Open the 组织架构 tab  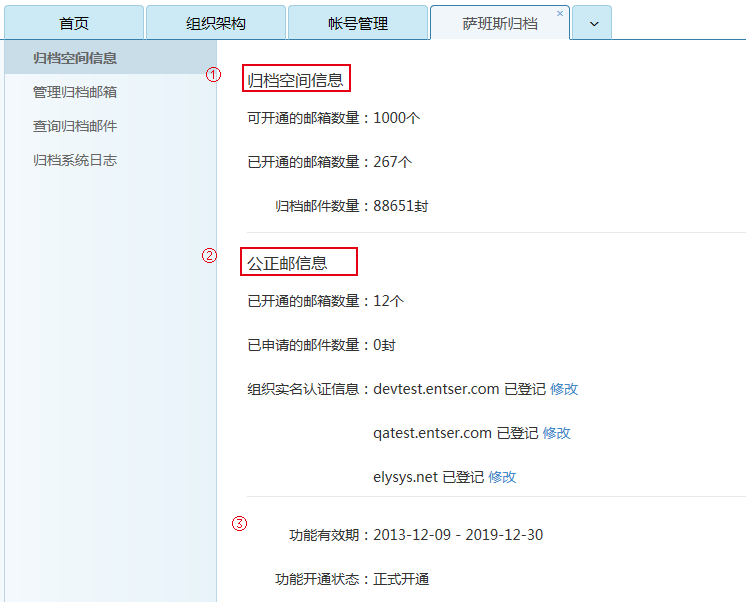[215, 23]
